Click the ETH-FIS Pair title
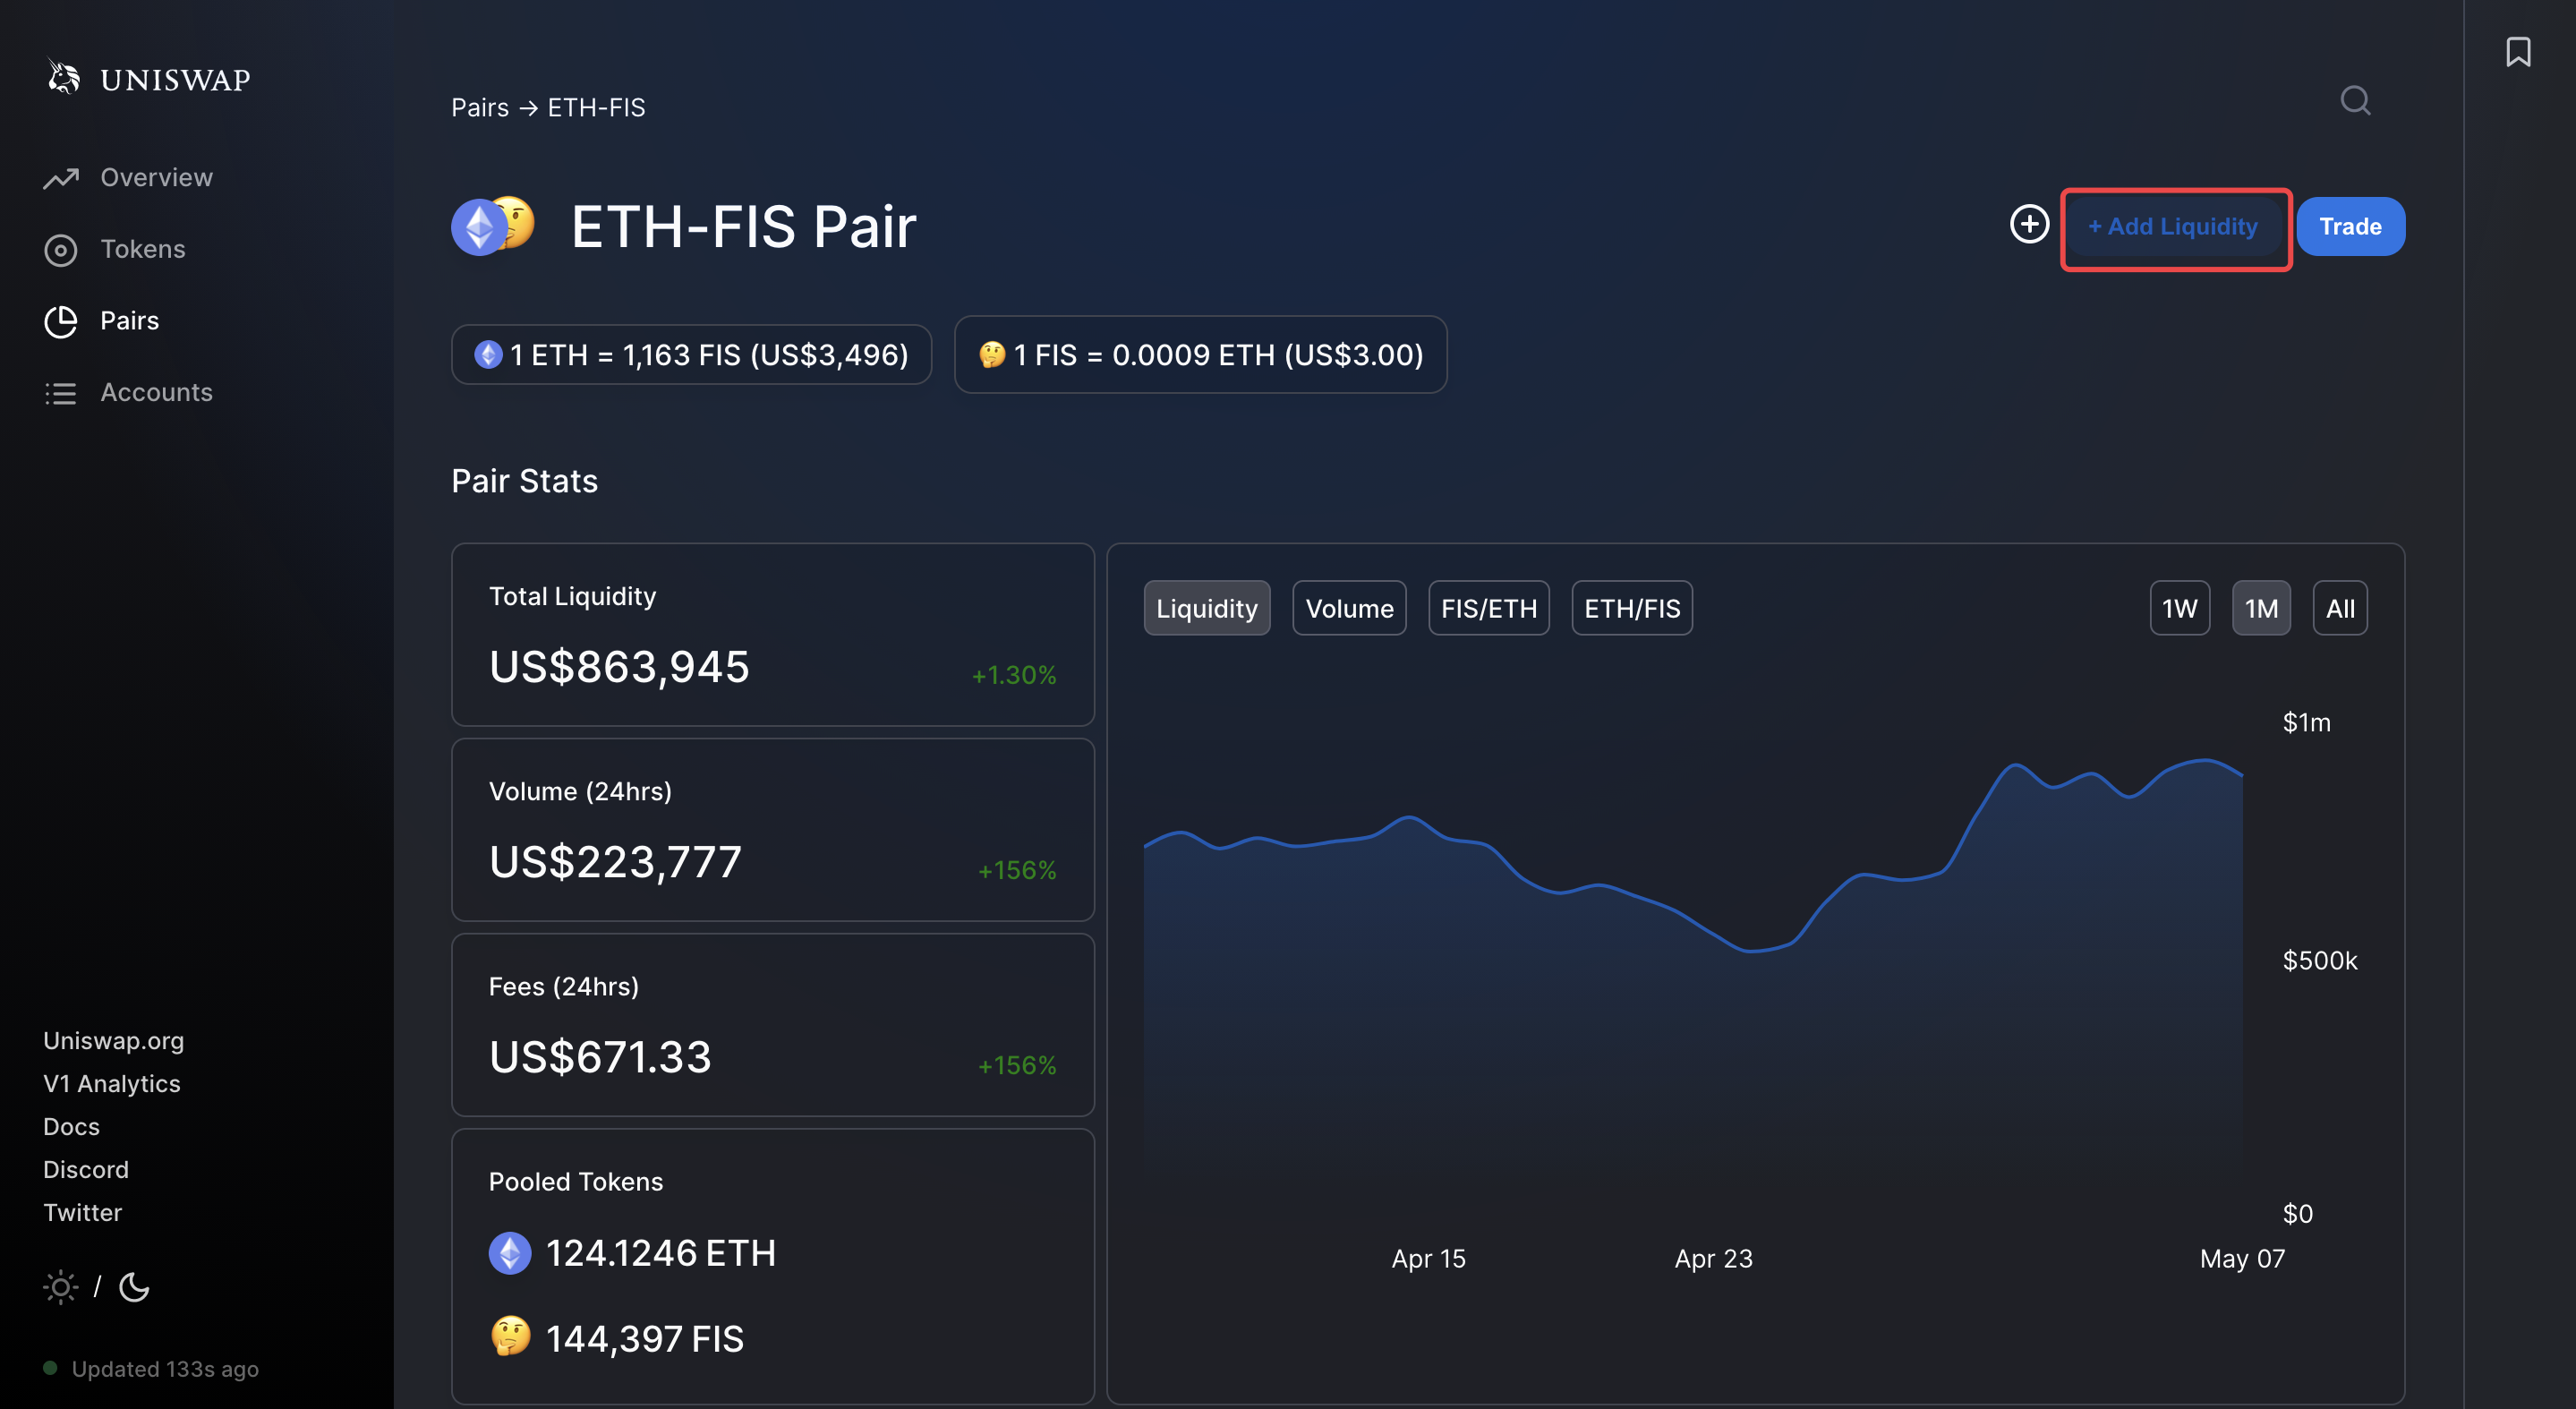The height and width of the screenshot is (1409, 2576). [743, 227]
